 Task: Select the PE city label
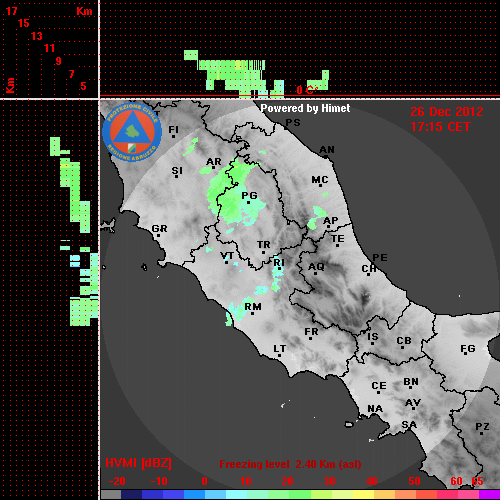(x=380, y=258)
